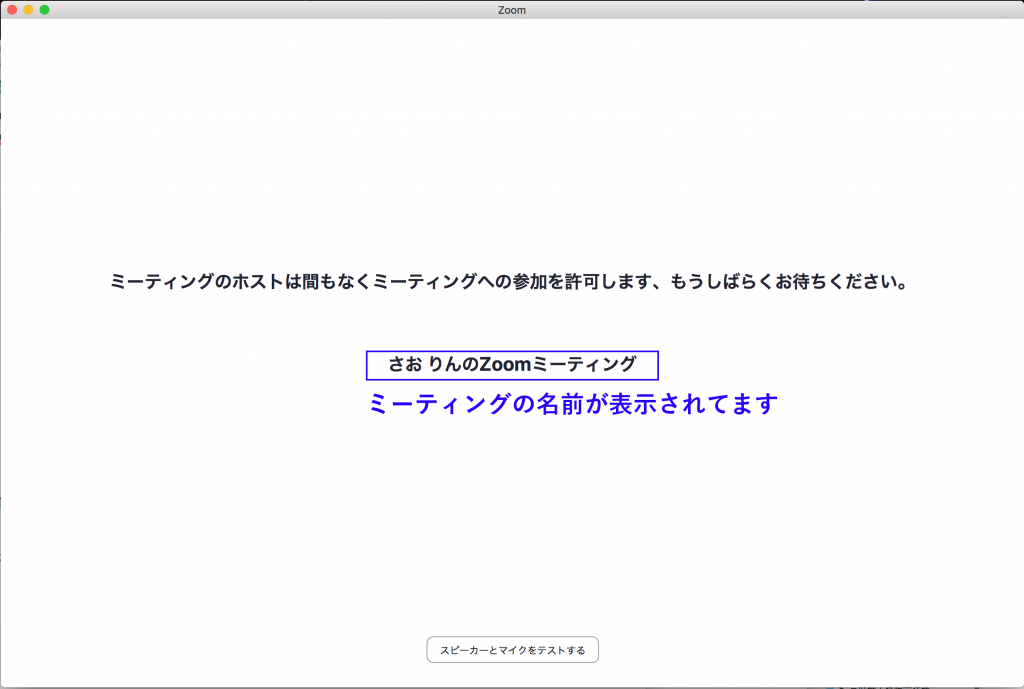Select the meeting name さお りんのZoomミーティング
The width and height of the screenshot is (1024, 689).
pyautogui.click(x=512, y=365)
